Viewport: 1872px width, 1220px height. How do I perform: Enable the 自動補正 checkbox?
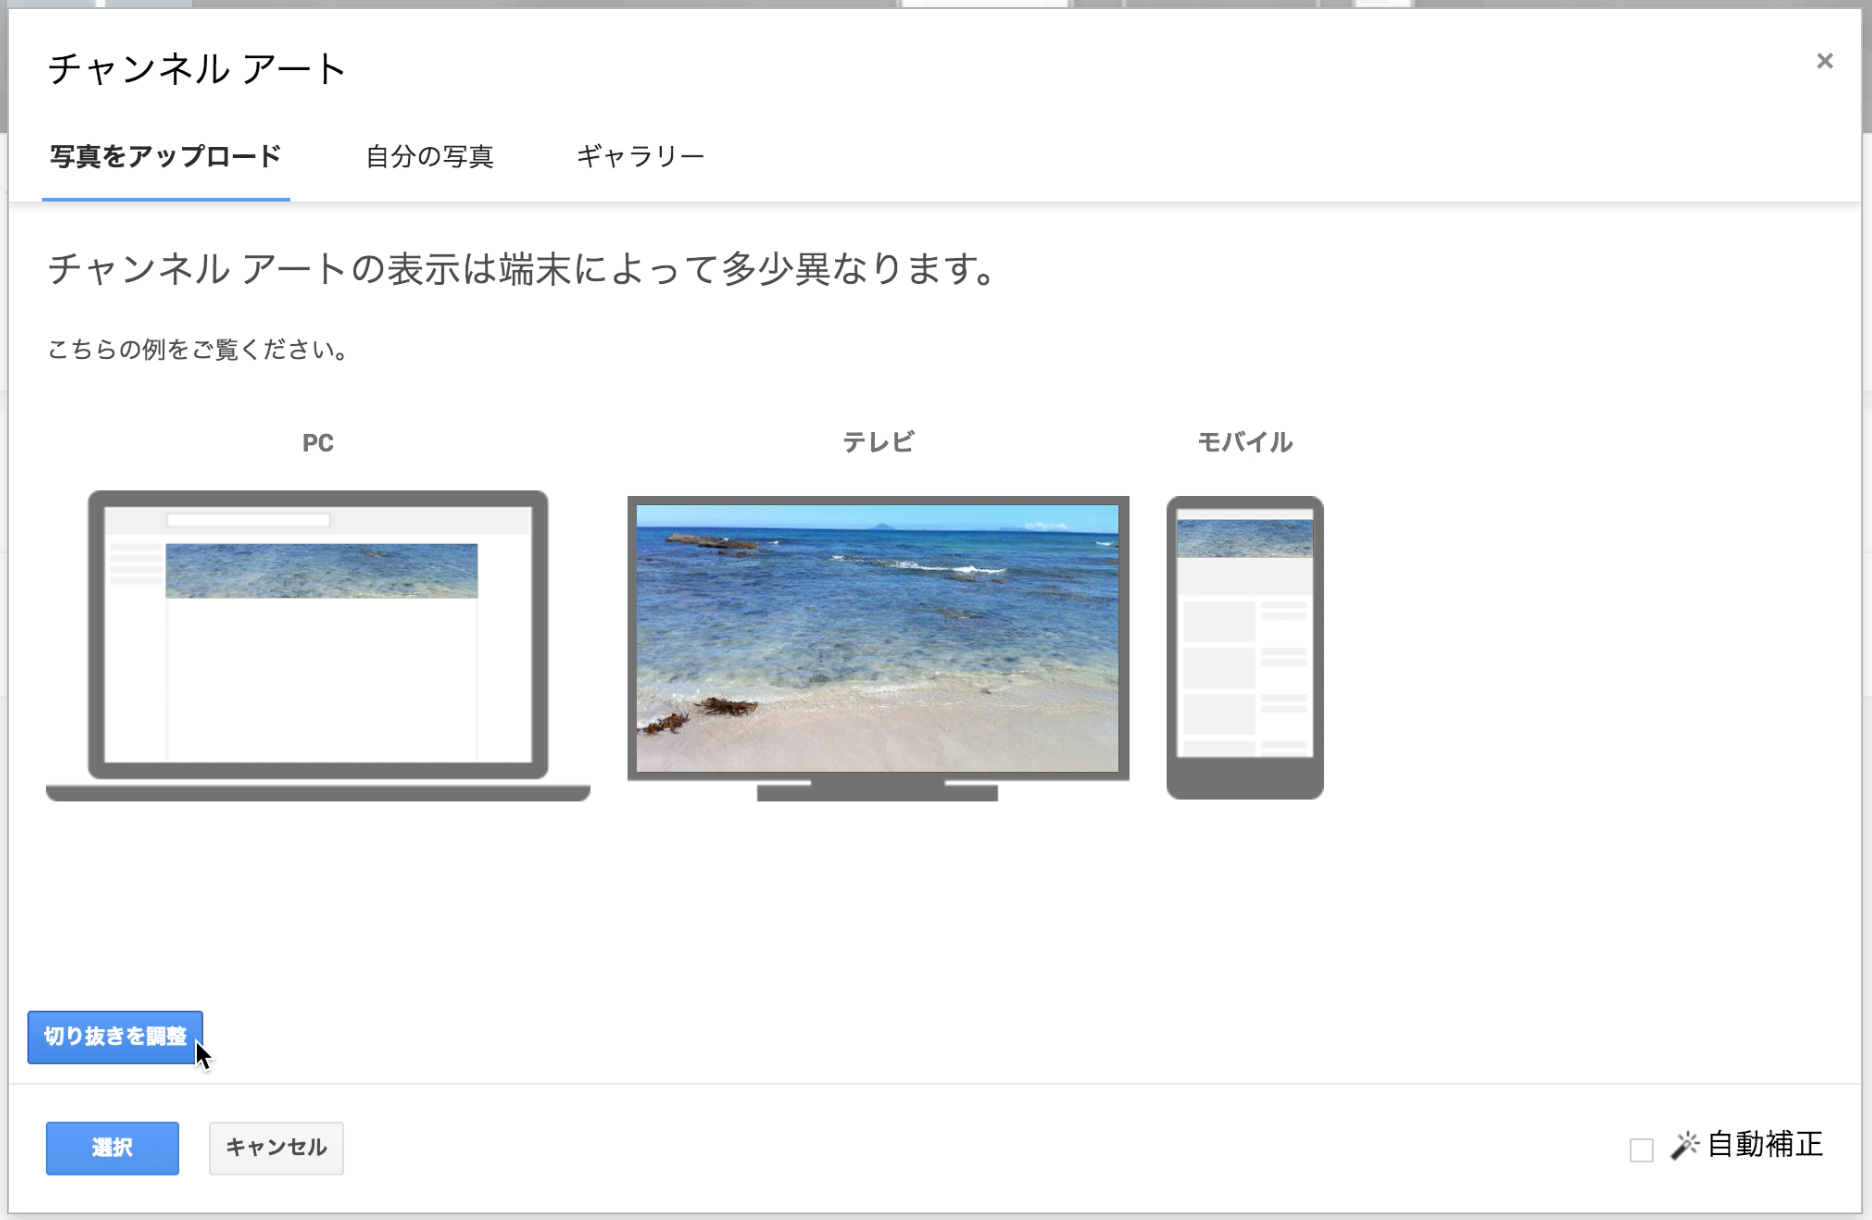coord(1641,1150)
